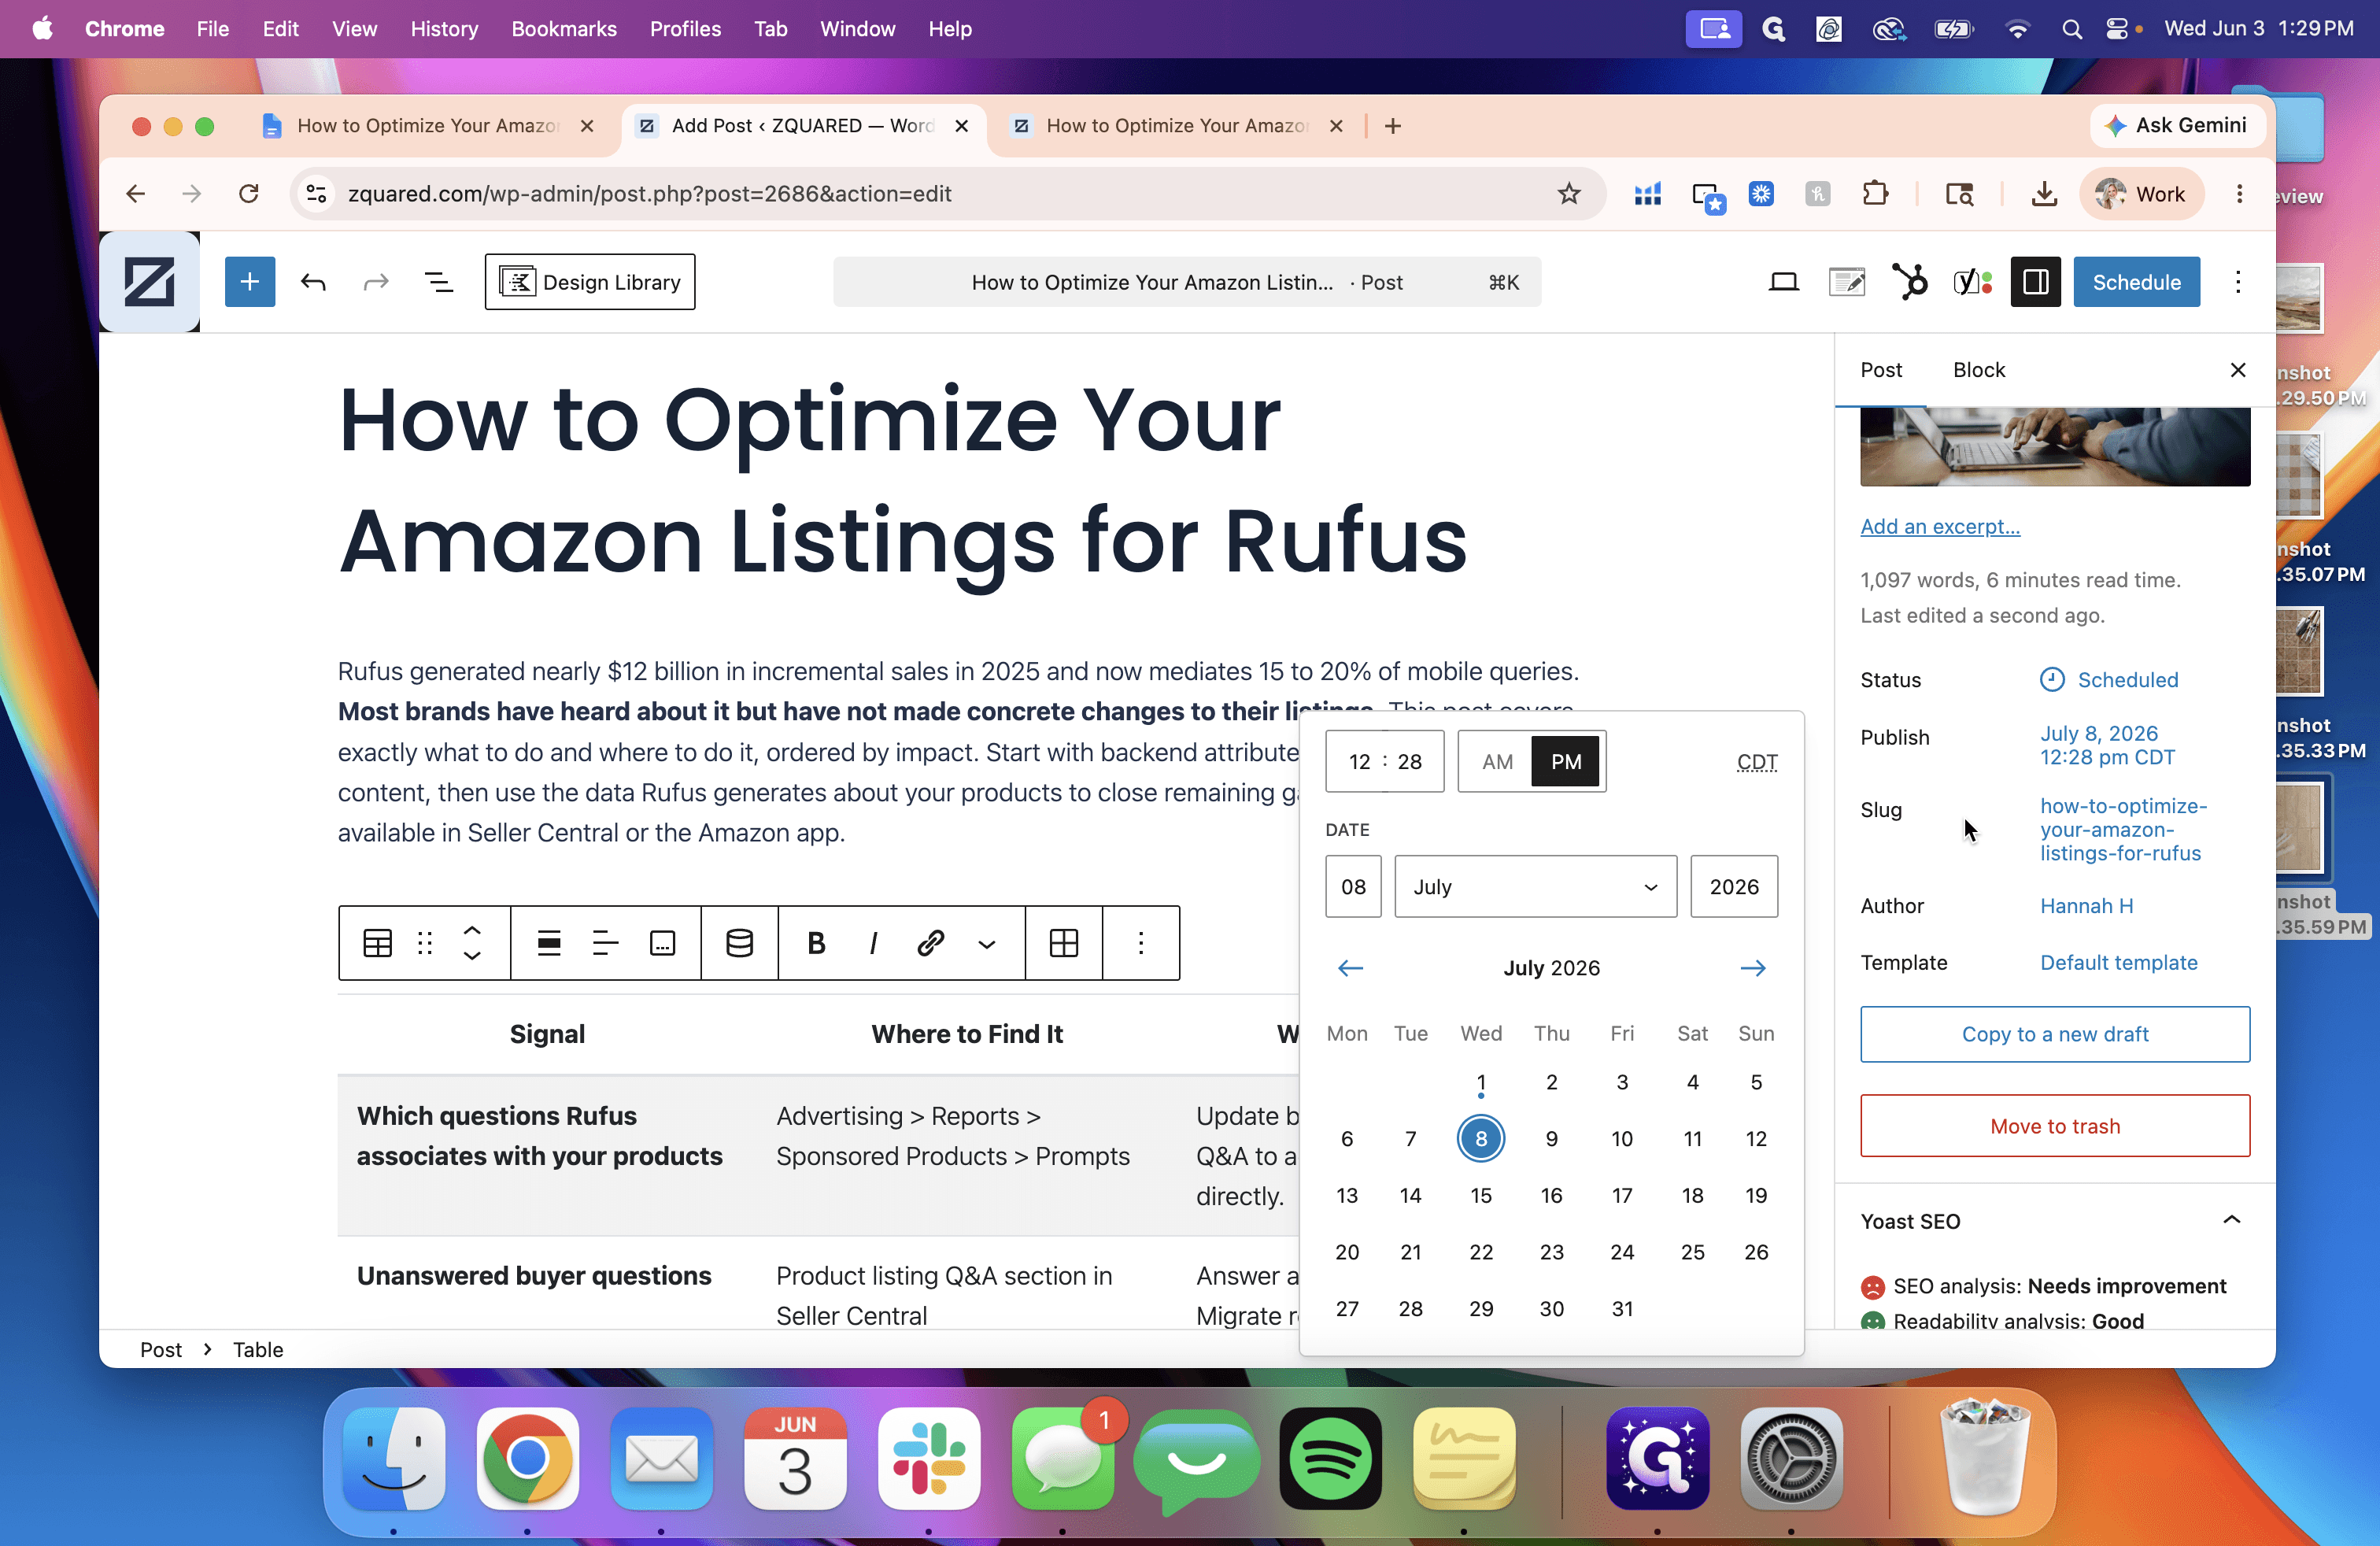Click the year input 2026
Image resolution: width=2380 pixels, height=1546 pixels.
click(x=1733, y=887)
